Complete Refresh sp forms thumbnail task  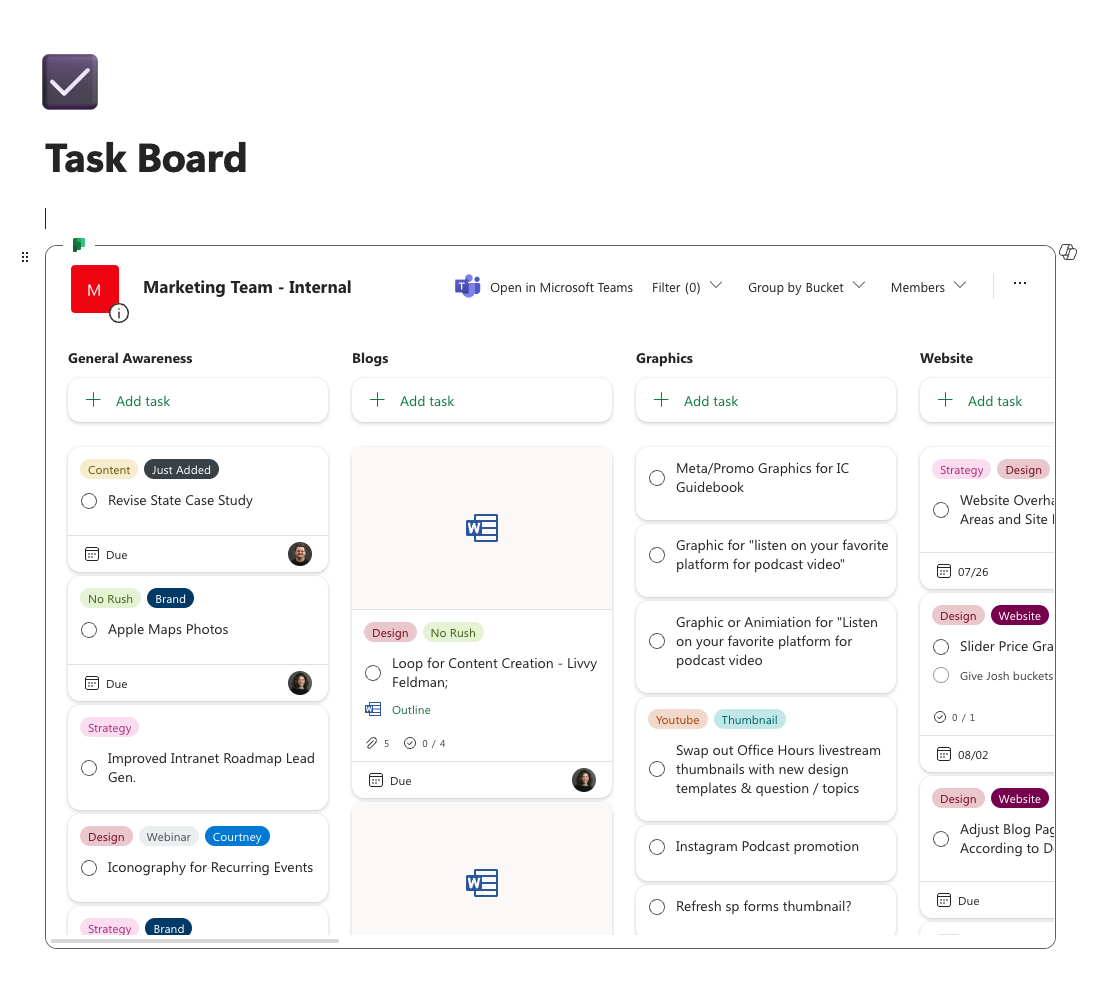click(657, 907)
